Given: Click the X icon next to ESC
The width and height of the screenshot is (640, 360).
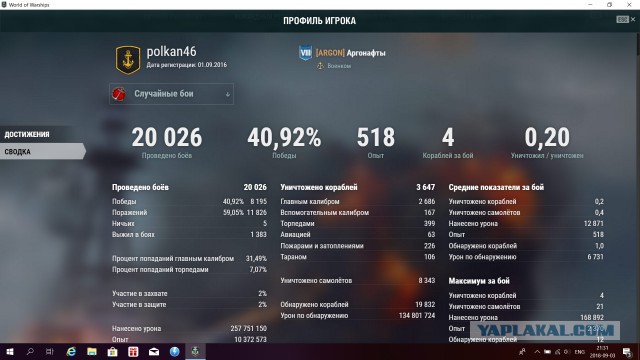Looking at the screenshot, I should [633, 20].
